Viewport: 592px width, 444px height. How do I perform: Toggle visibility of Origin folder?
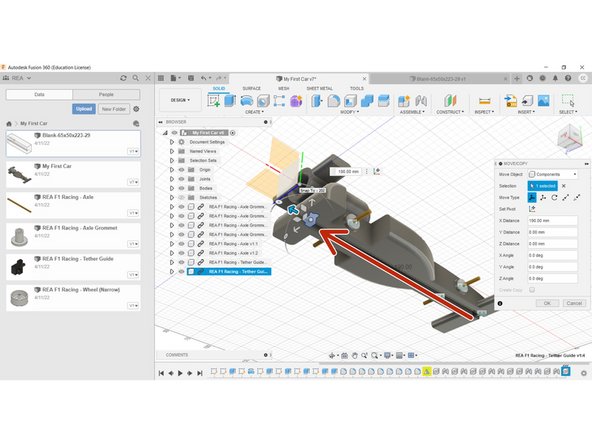click(182, 170)
